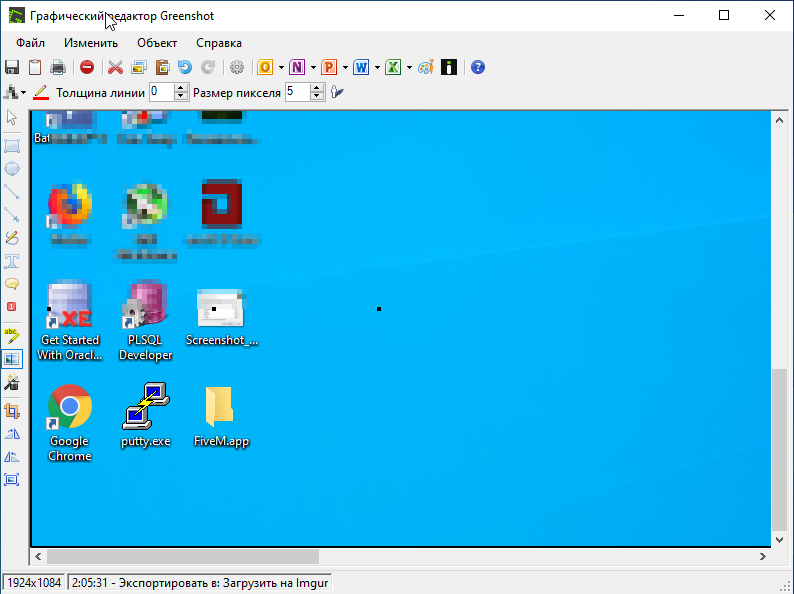Click the Google Chrome icon in the captured image
Viewport: 794px width, 594px height.
(70, 406)
